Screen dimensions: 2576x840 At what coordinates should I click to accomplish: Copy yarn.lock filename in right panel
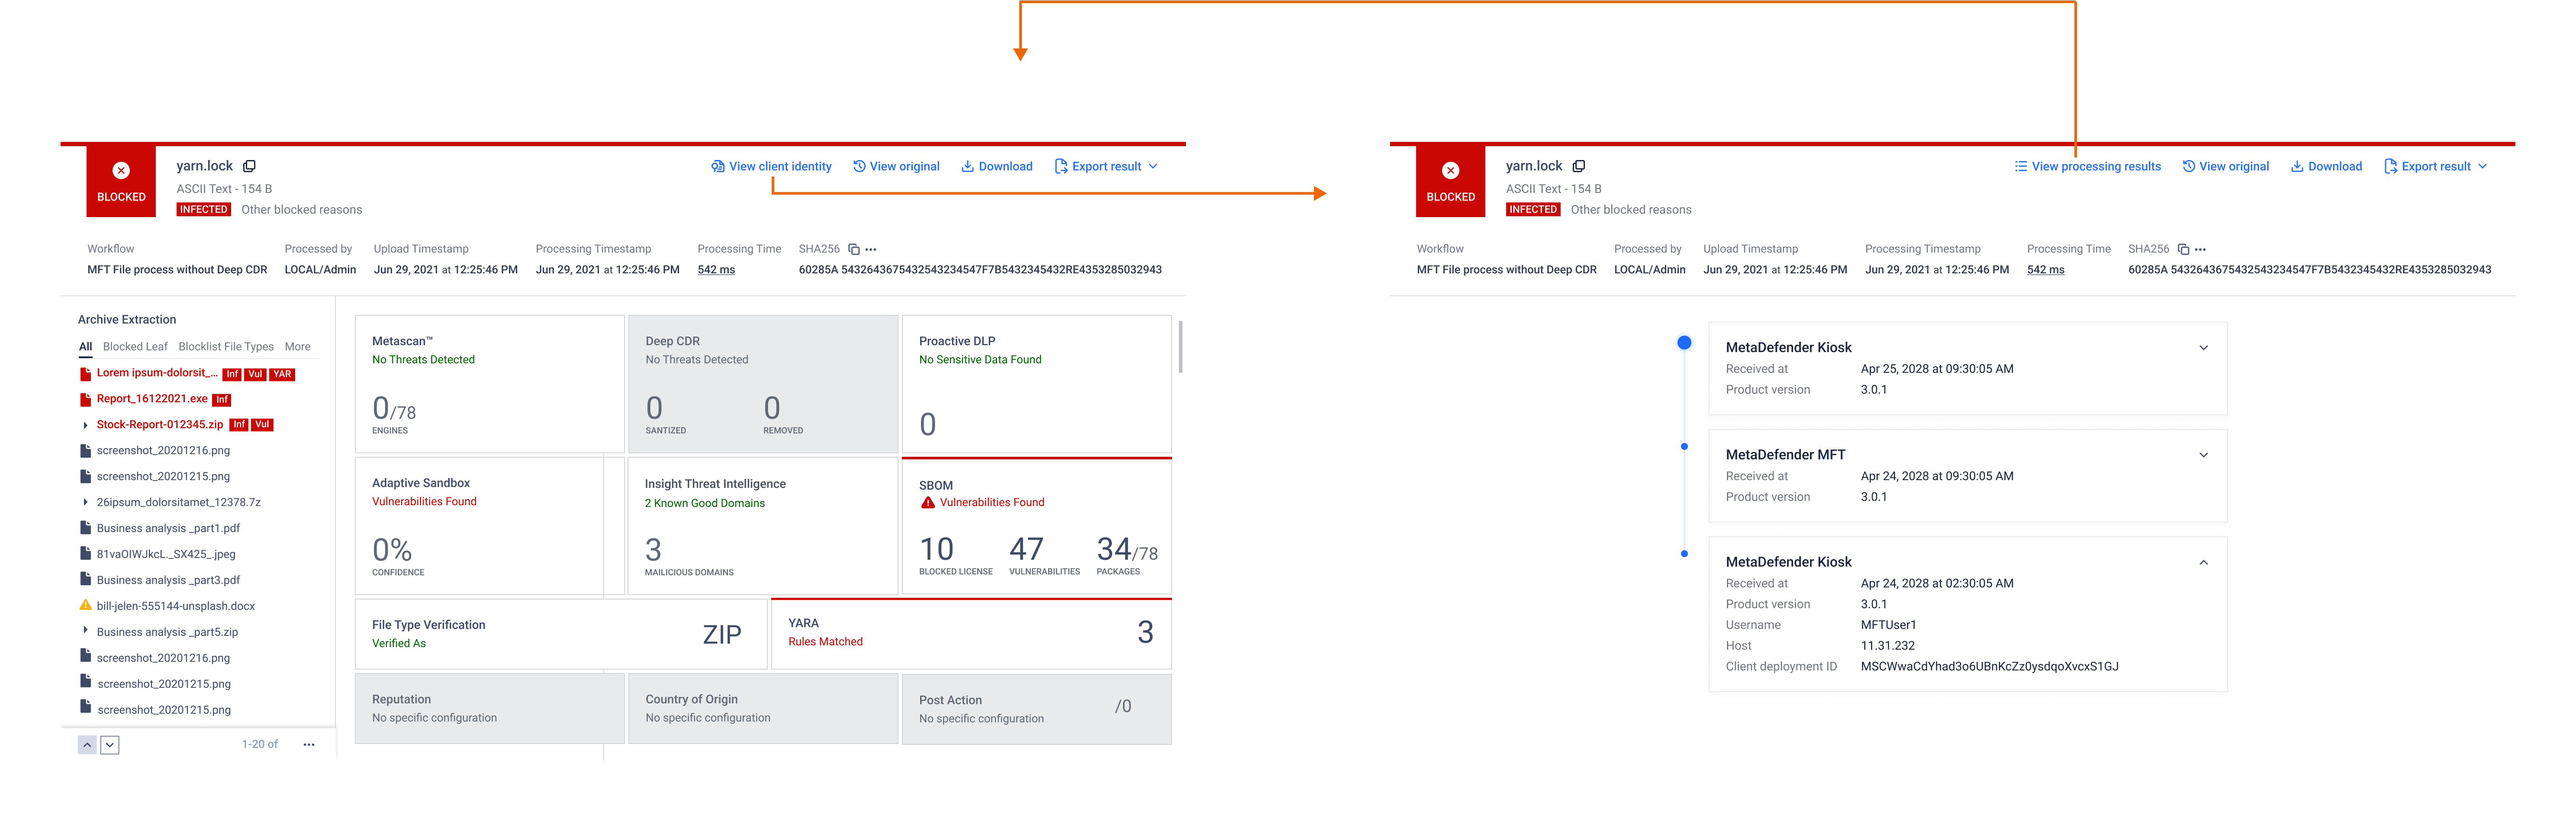1579,166
